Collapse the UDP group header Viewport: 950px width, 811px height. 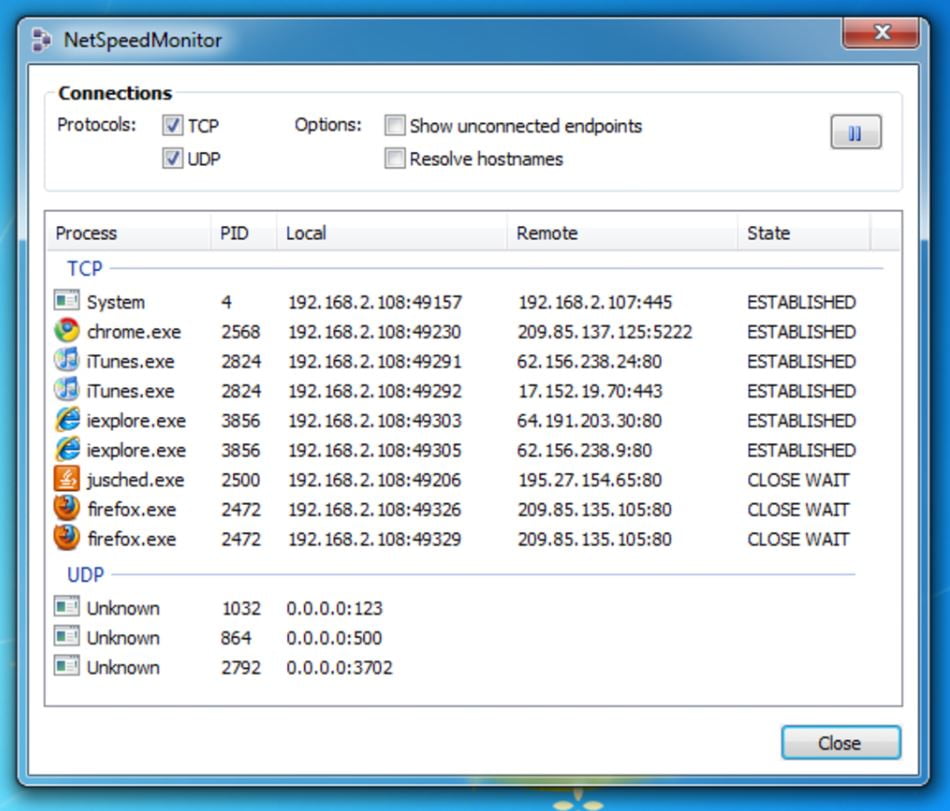click(x=85, y=574)
